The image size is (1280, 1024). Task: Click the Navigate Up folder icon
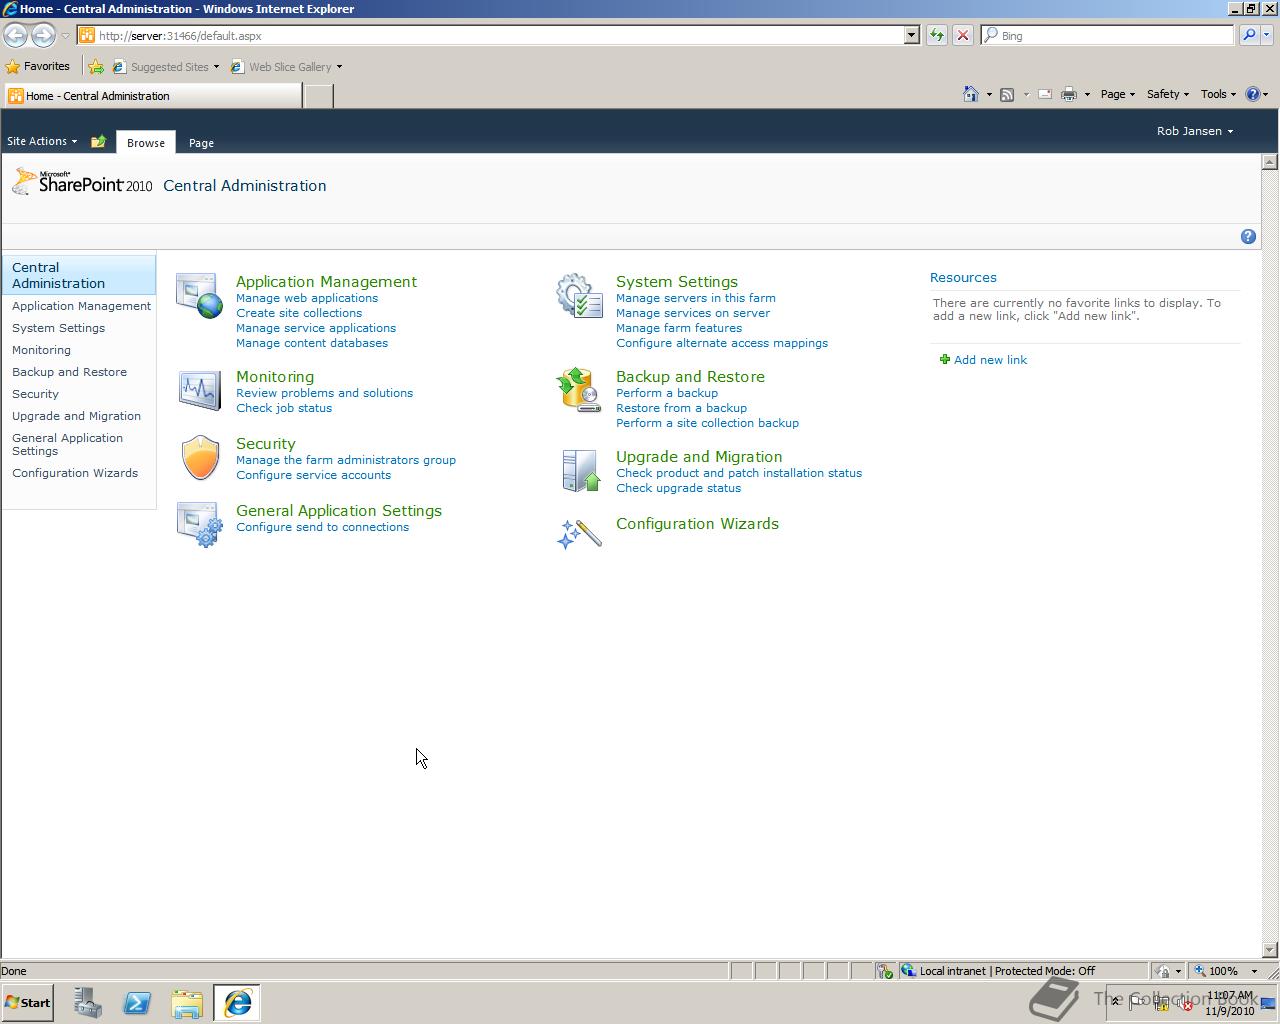click(98, 142)
